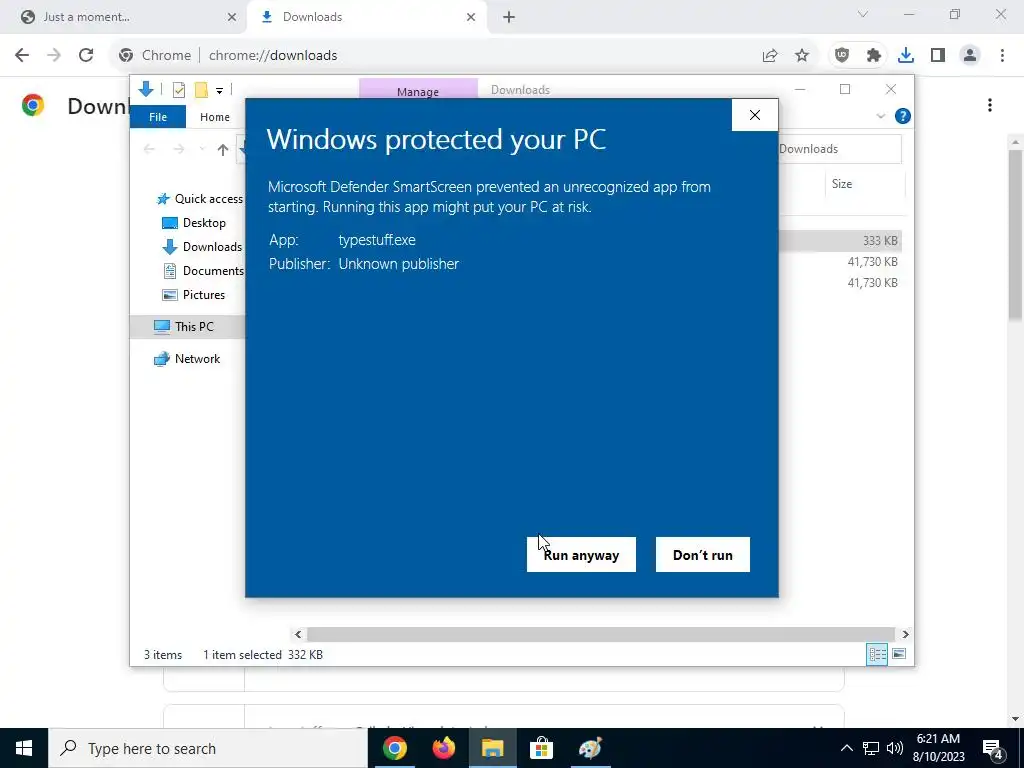Open Paint app from taskbar

click(590, 748)
